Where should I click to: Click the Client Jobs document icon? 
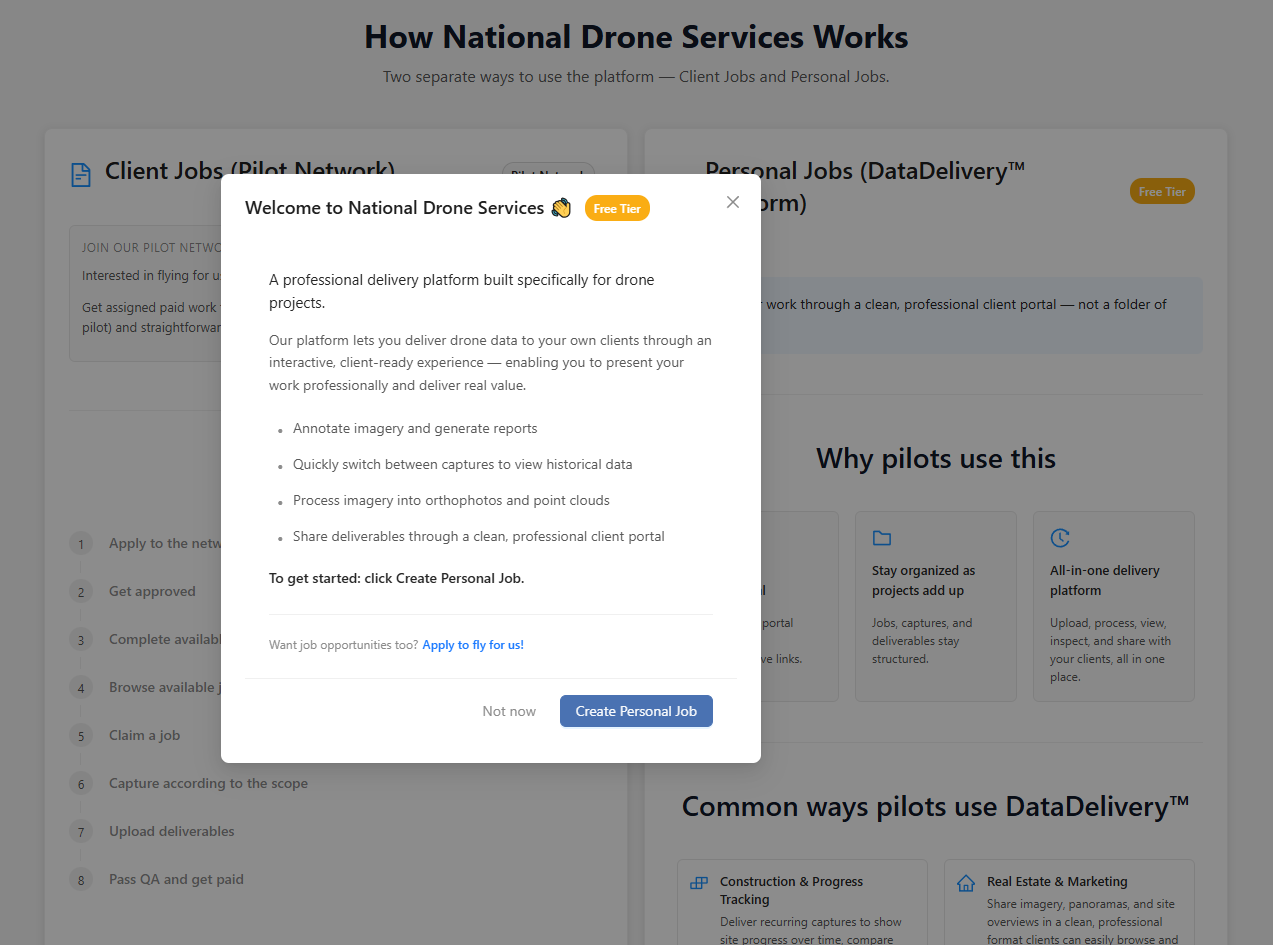(x=81, y=174)
